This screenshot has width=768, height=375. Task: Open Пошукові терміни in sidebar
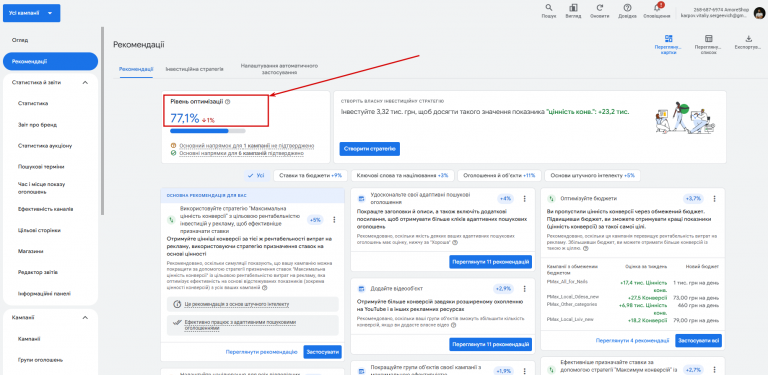pos(41,167)
